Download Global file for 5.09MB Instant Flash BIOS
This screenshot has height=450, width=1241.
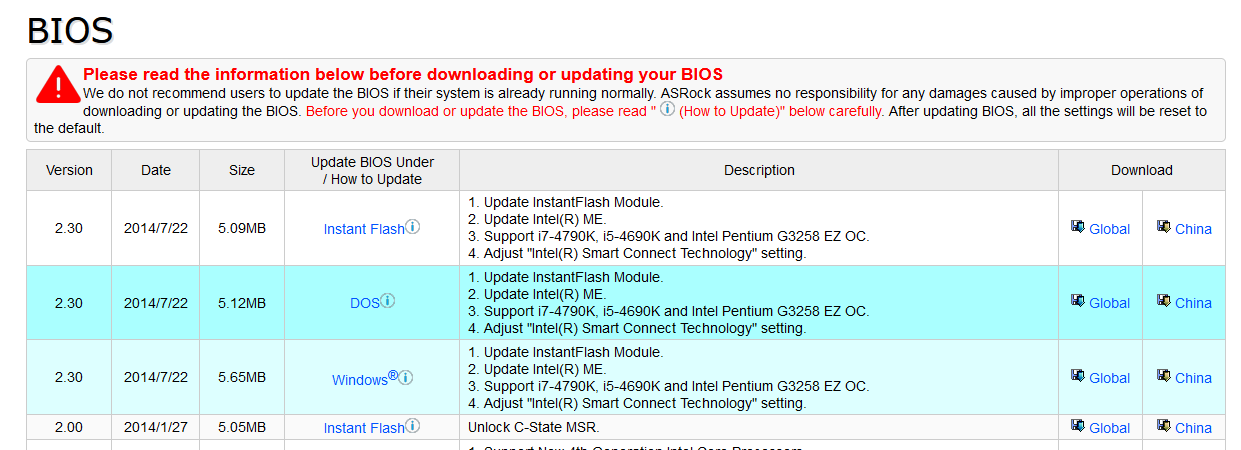[1109, 229]
